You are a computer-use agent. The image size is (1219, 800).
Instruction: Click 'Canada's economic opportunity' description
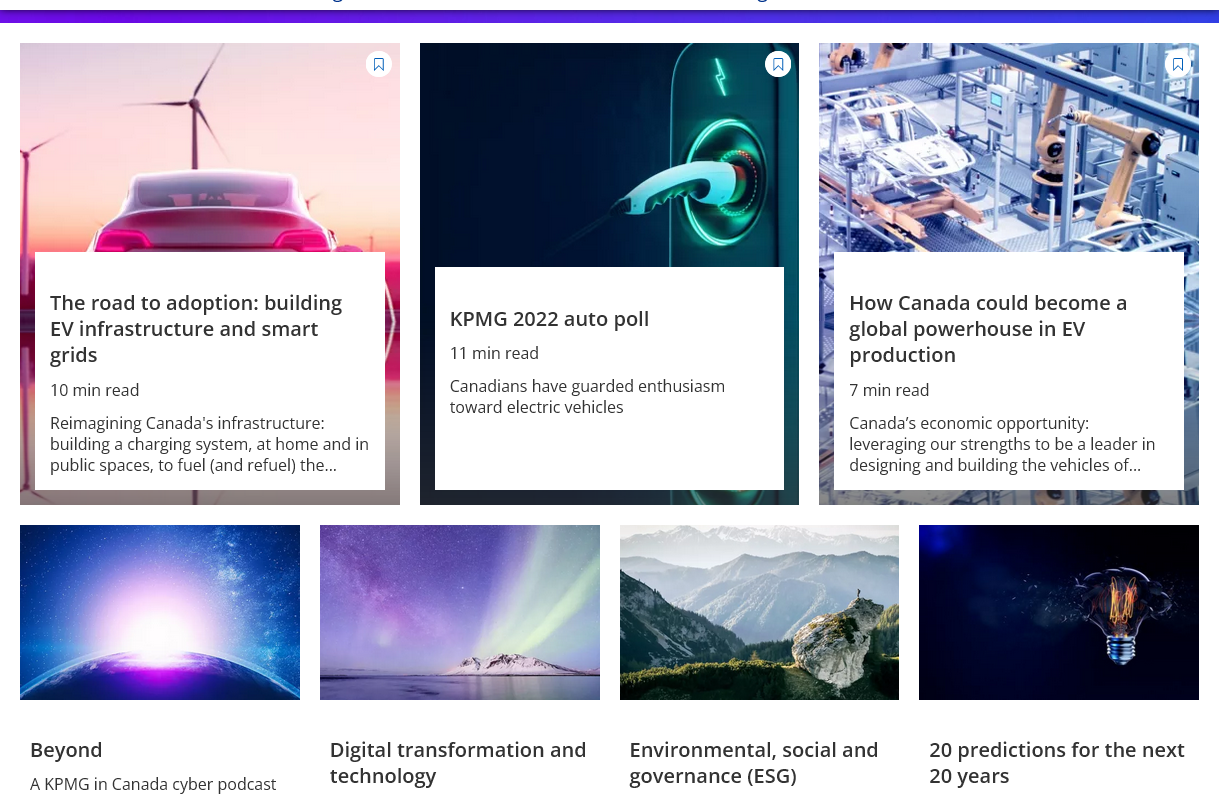point(1002,444)
